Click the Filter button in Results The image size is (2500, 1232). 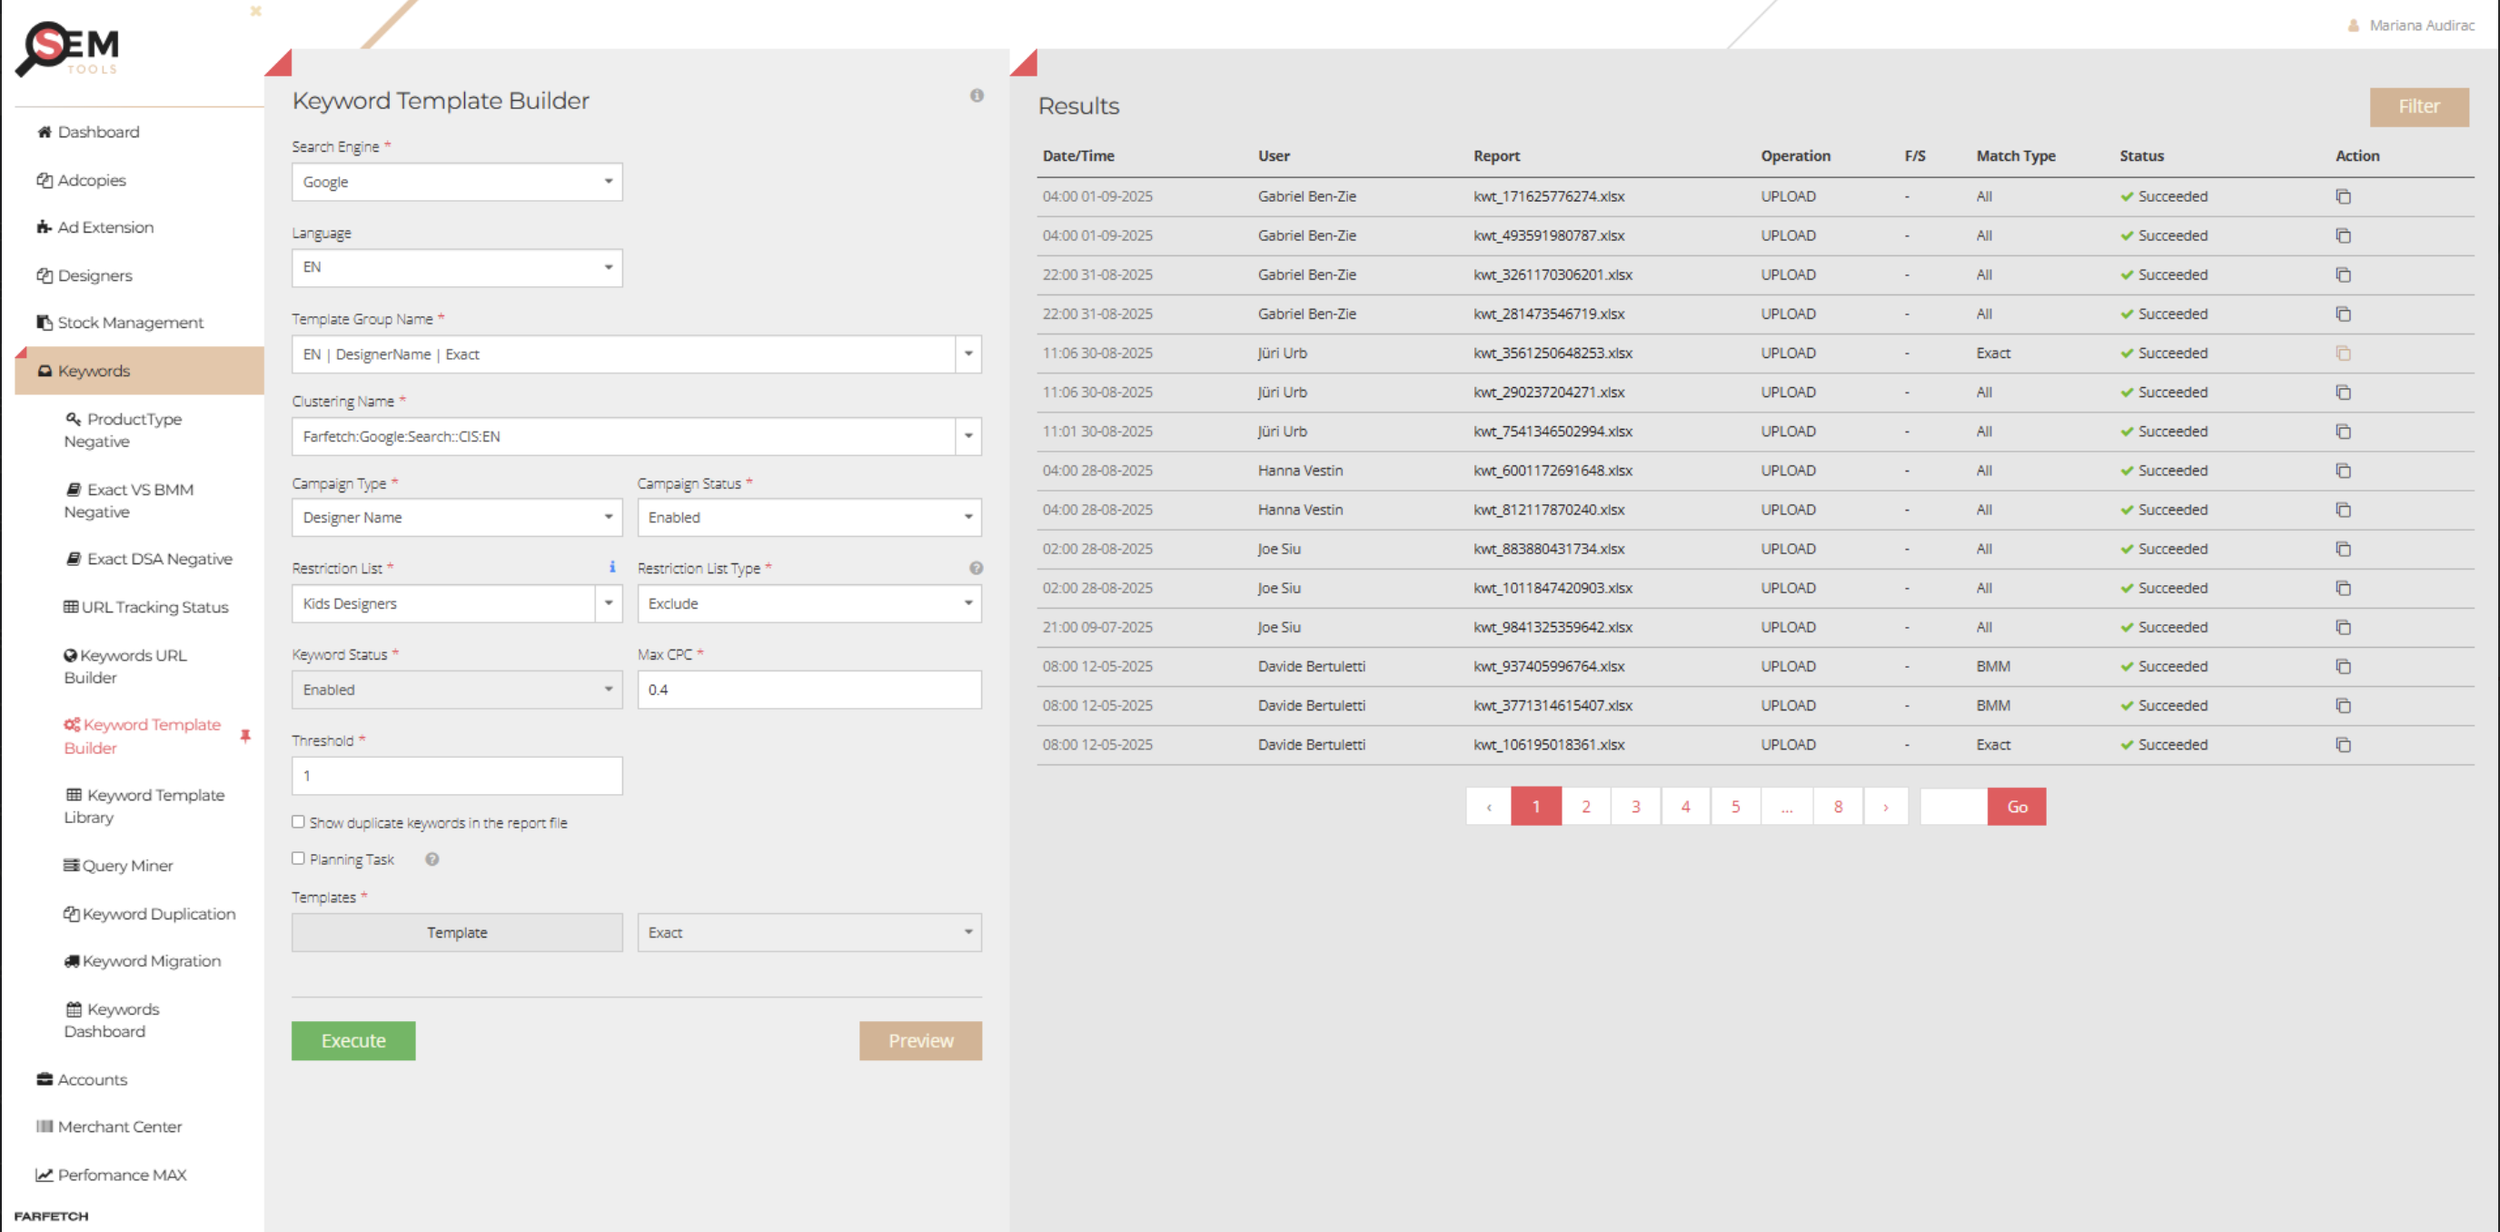pos(2417,107)
